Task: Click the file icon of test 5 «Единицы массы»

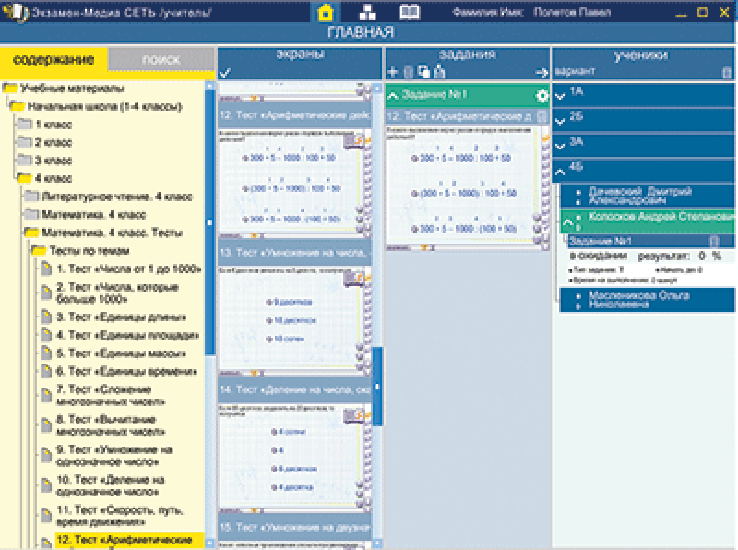Action: click(x=46, y=353)
